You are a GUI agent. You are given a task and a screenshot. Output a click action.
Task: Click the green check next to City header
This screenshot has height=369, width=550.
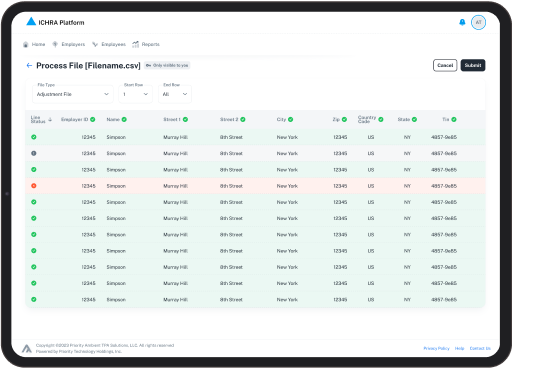click(x=290, y=120)
